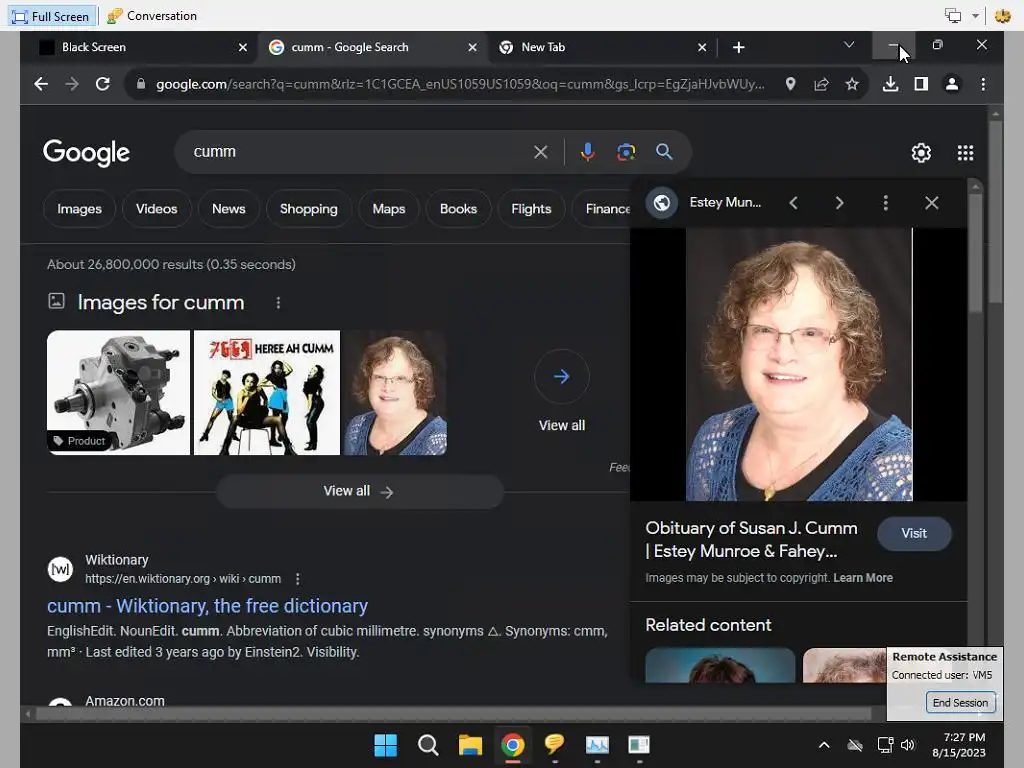
Task: Close the image preview panel
Action: (x=932, y=203)
